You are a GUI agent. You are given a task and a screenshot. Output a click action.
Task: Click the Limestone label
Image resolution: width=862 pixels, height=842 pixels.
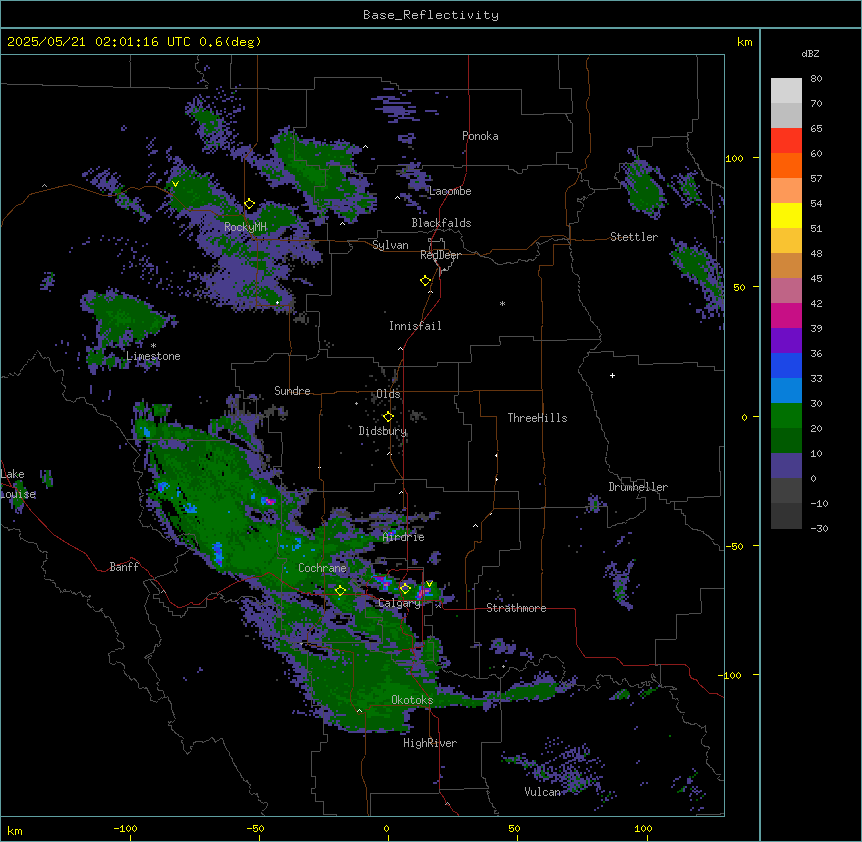153,356
